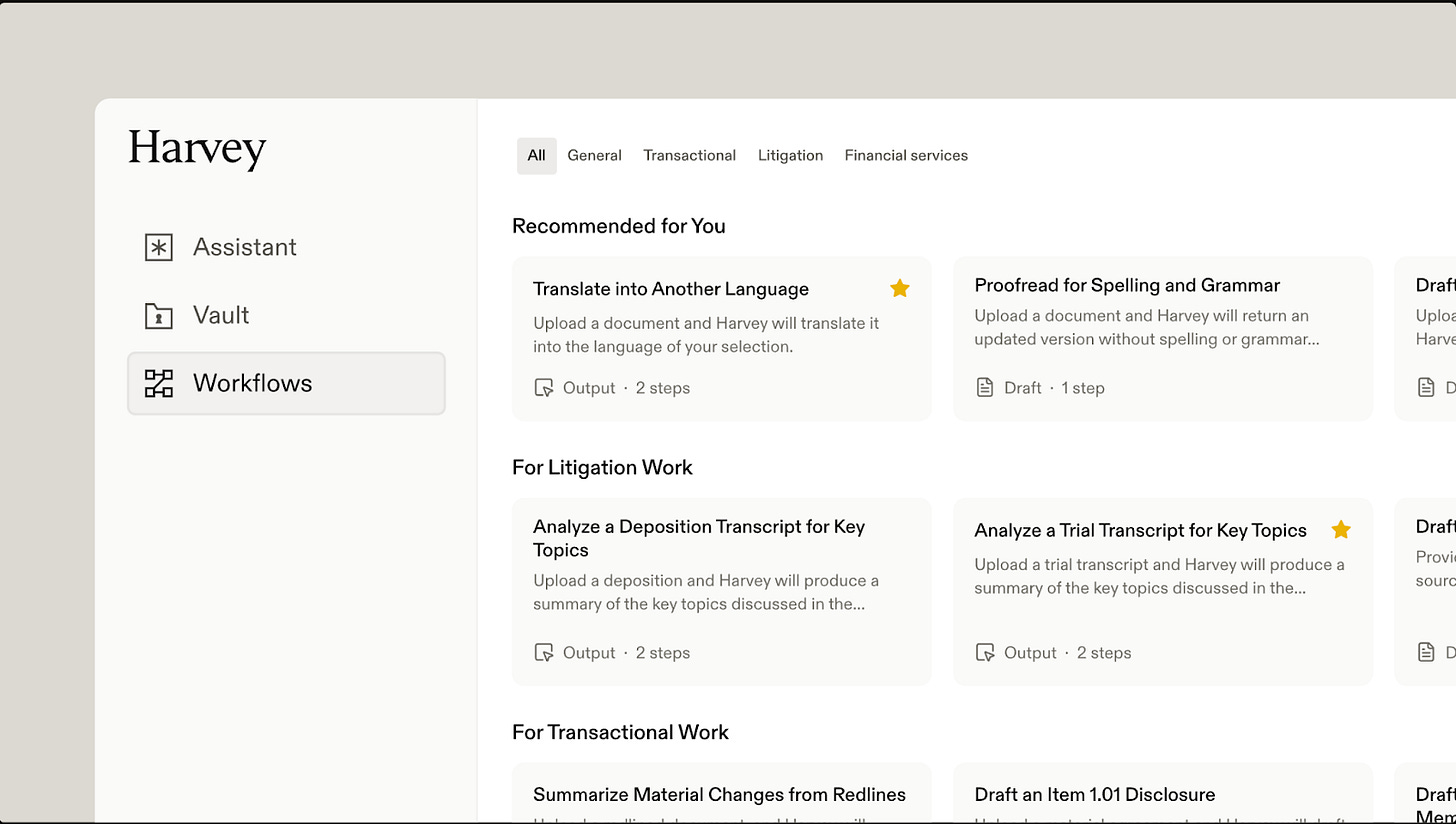Filter workflows by Litigation tab
Image resolution: width=1456 pixels, height=824 pixels.
pos(790,156)
